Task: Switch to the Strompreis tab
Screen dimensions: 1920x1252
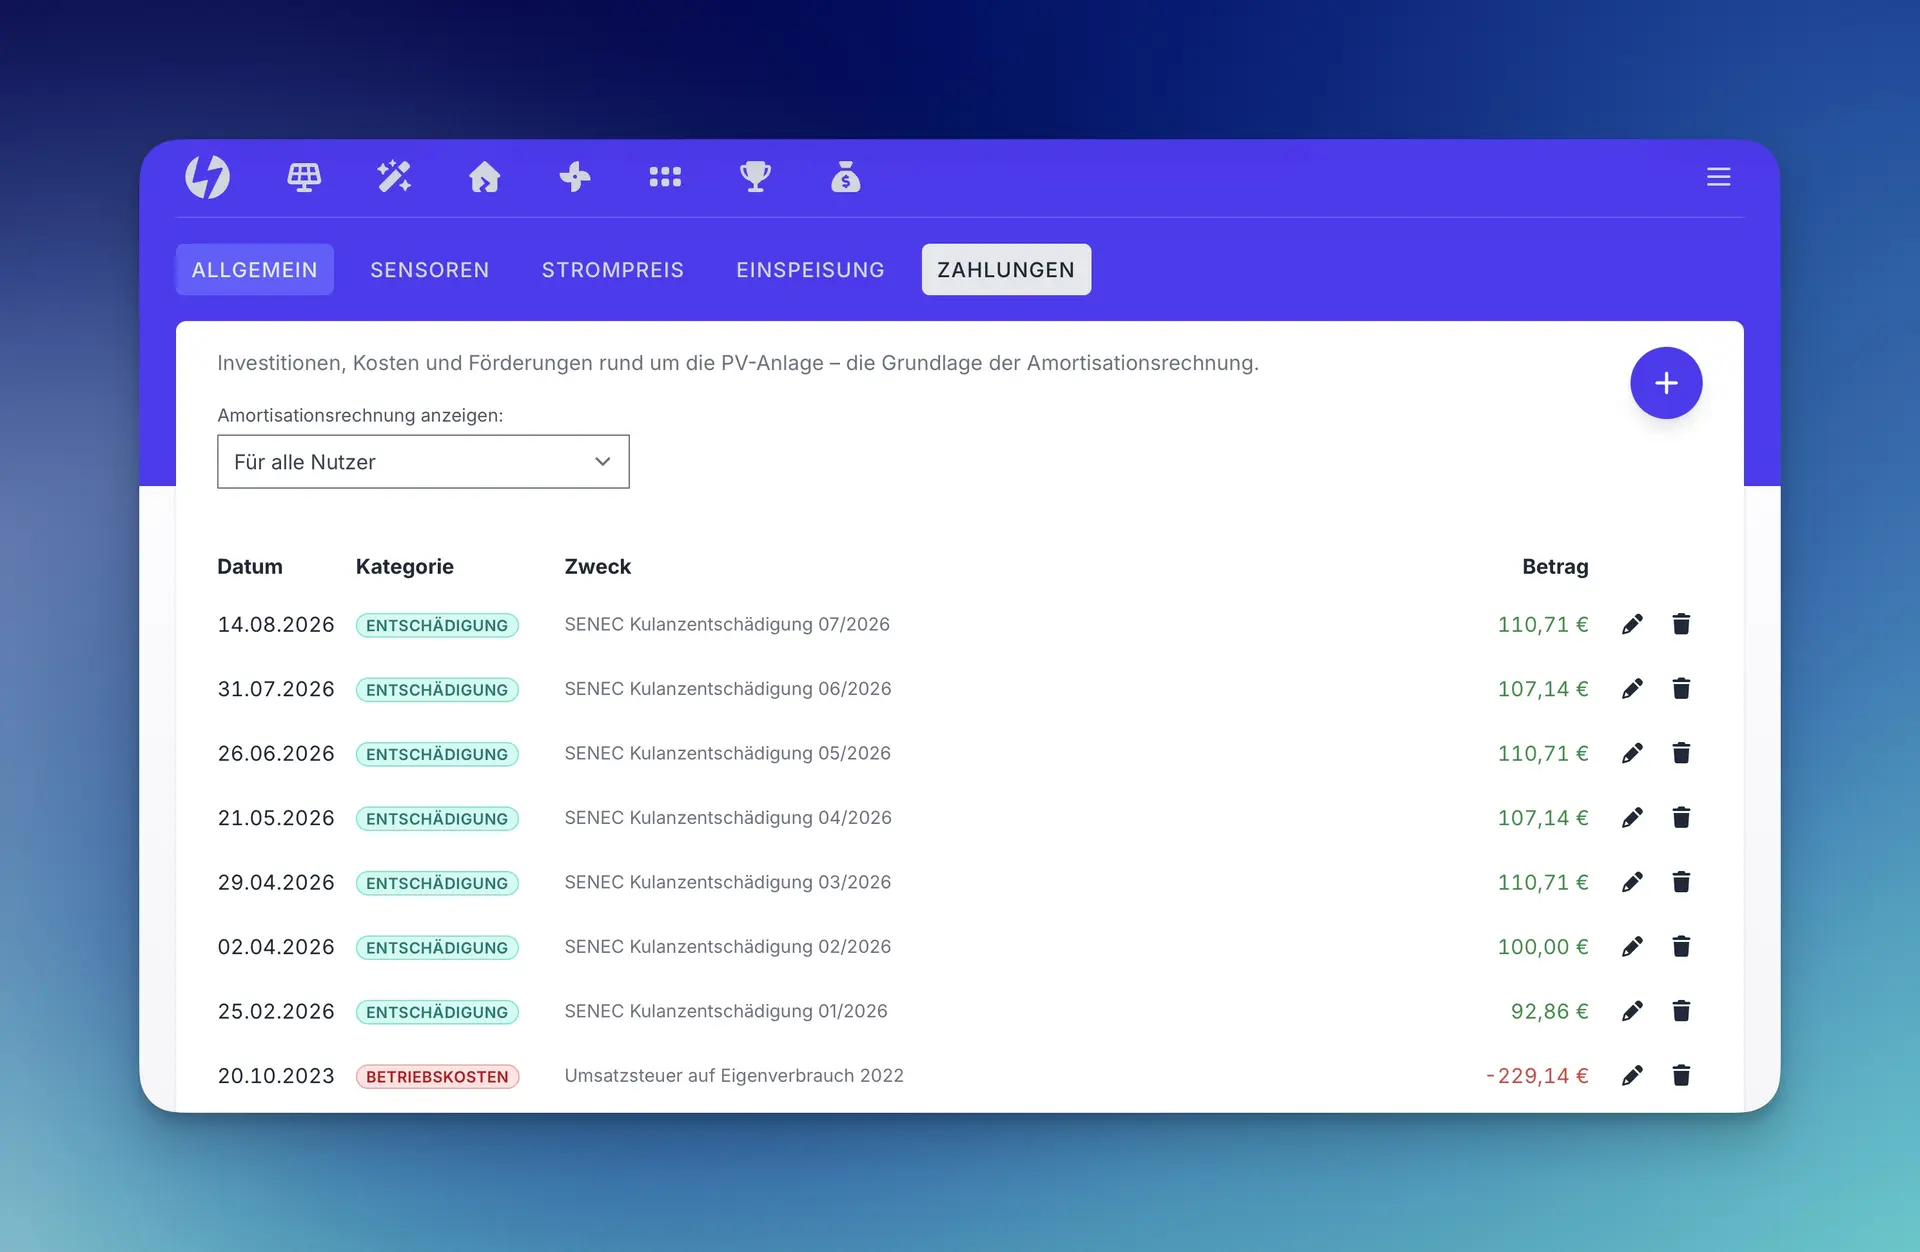Action: point(613,270)
